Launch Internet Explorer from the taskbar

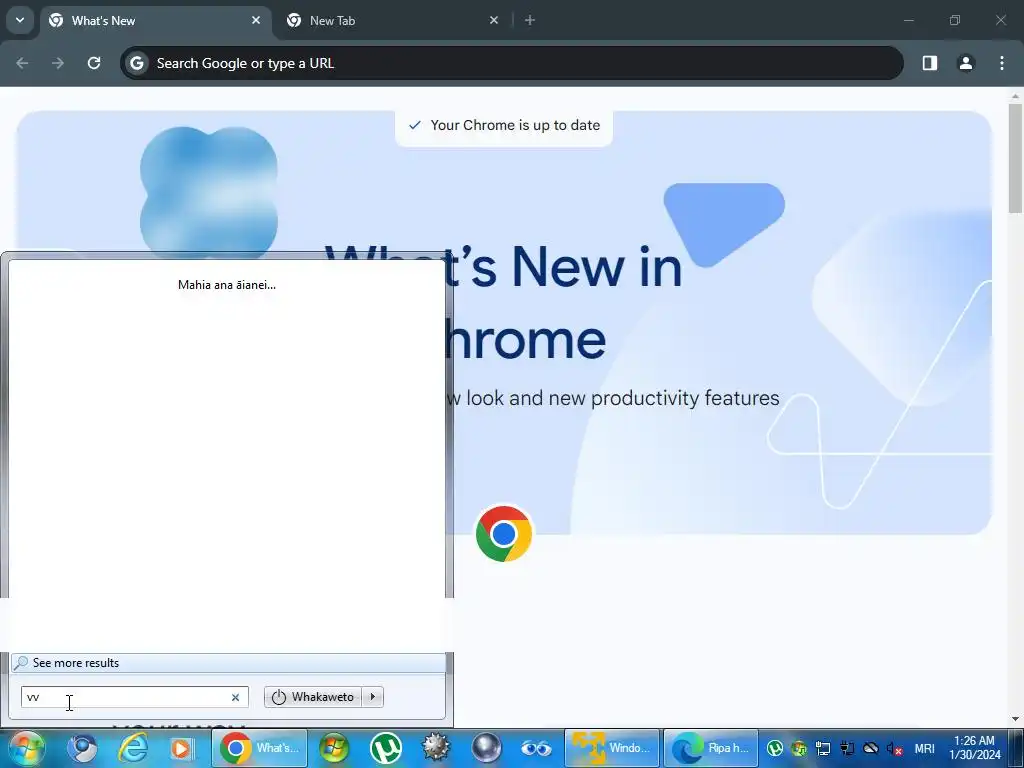(133, 748)
